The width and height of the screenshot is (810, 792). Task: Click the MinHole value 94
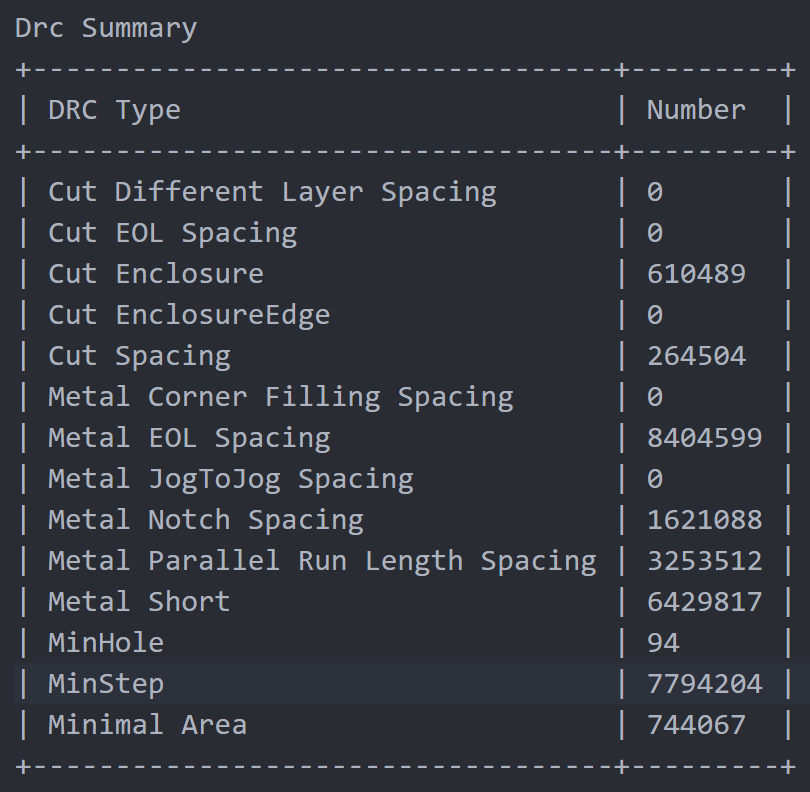663,643
